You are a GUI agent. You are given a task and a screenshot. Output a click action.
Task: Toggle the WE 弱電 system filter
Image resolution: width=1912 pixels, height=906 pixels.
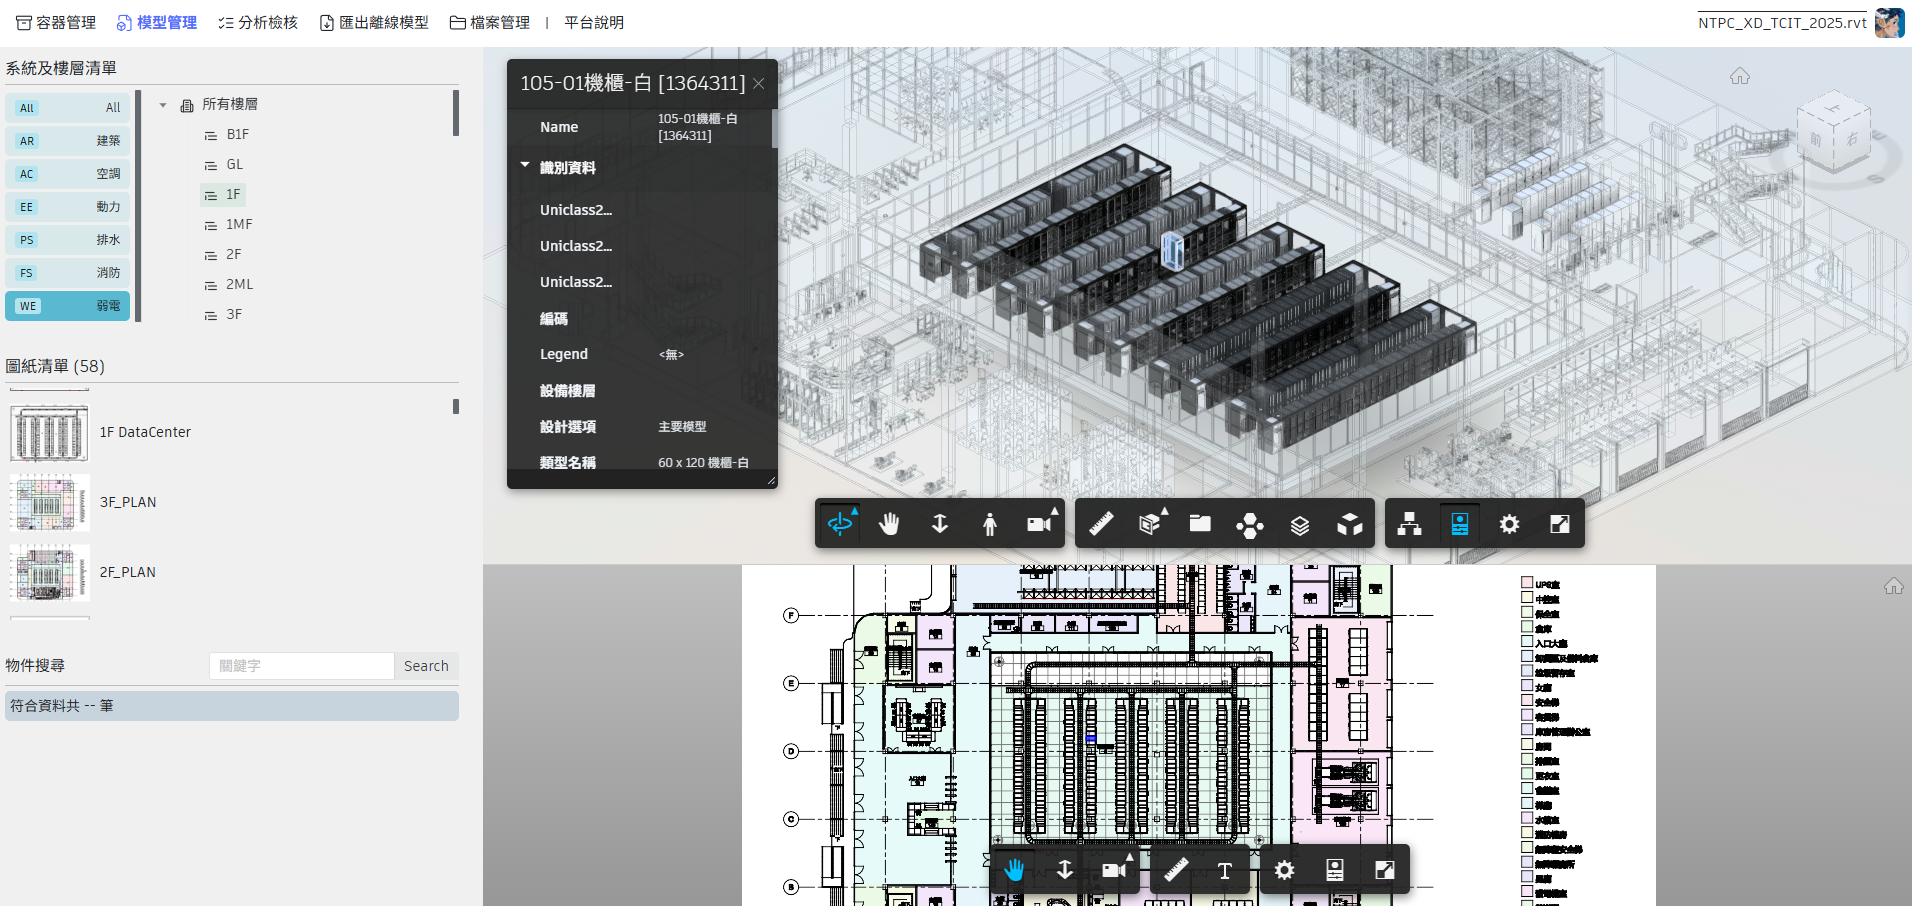coord(67,305)
